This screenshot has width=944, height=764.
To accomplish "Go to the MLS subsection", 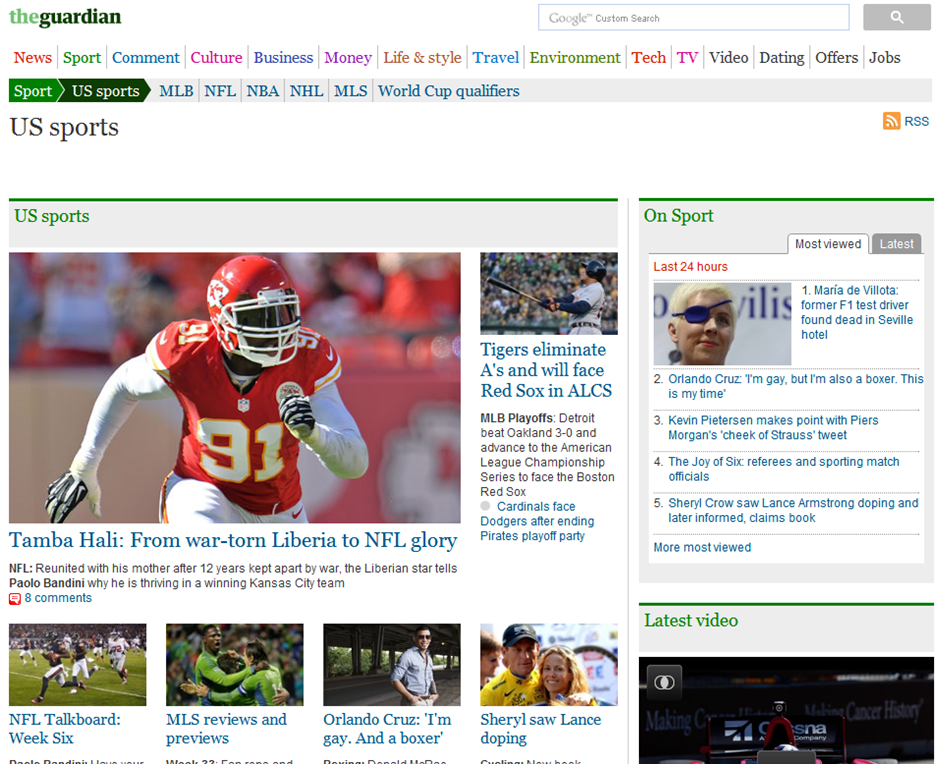I will [x=350, y=91].
